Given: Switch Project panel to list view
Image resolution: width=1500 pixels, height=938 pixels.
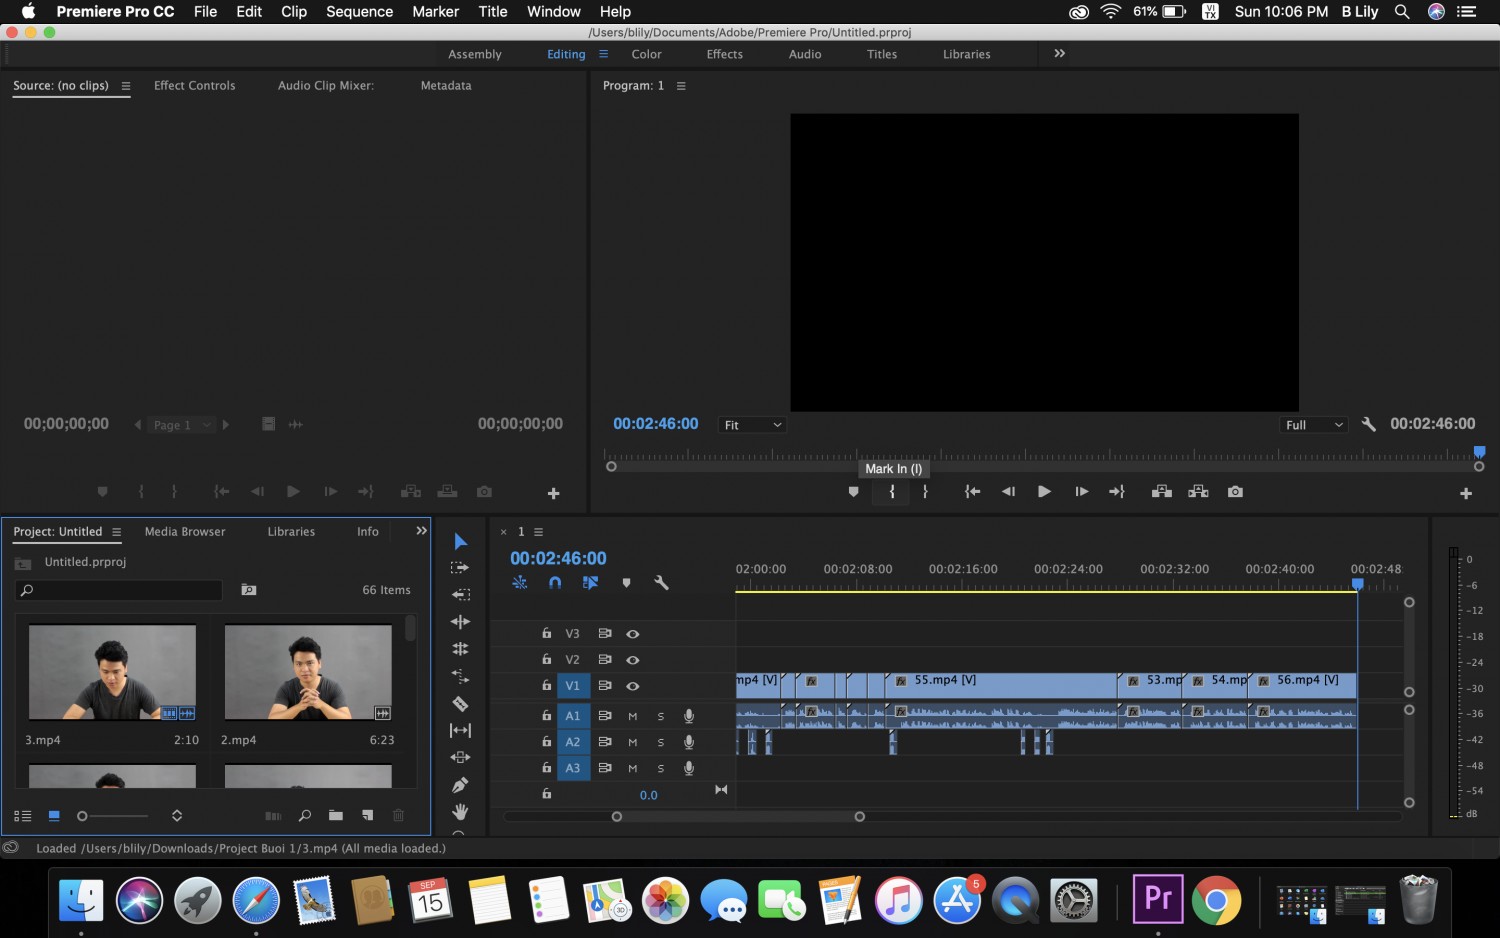Looking at the screenshot, I should click(x=22, y=816).
